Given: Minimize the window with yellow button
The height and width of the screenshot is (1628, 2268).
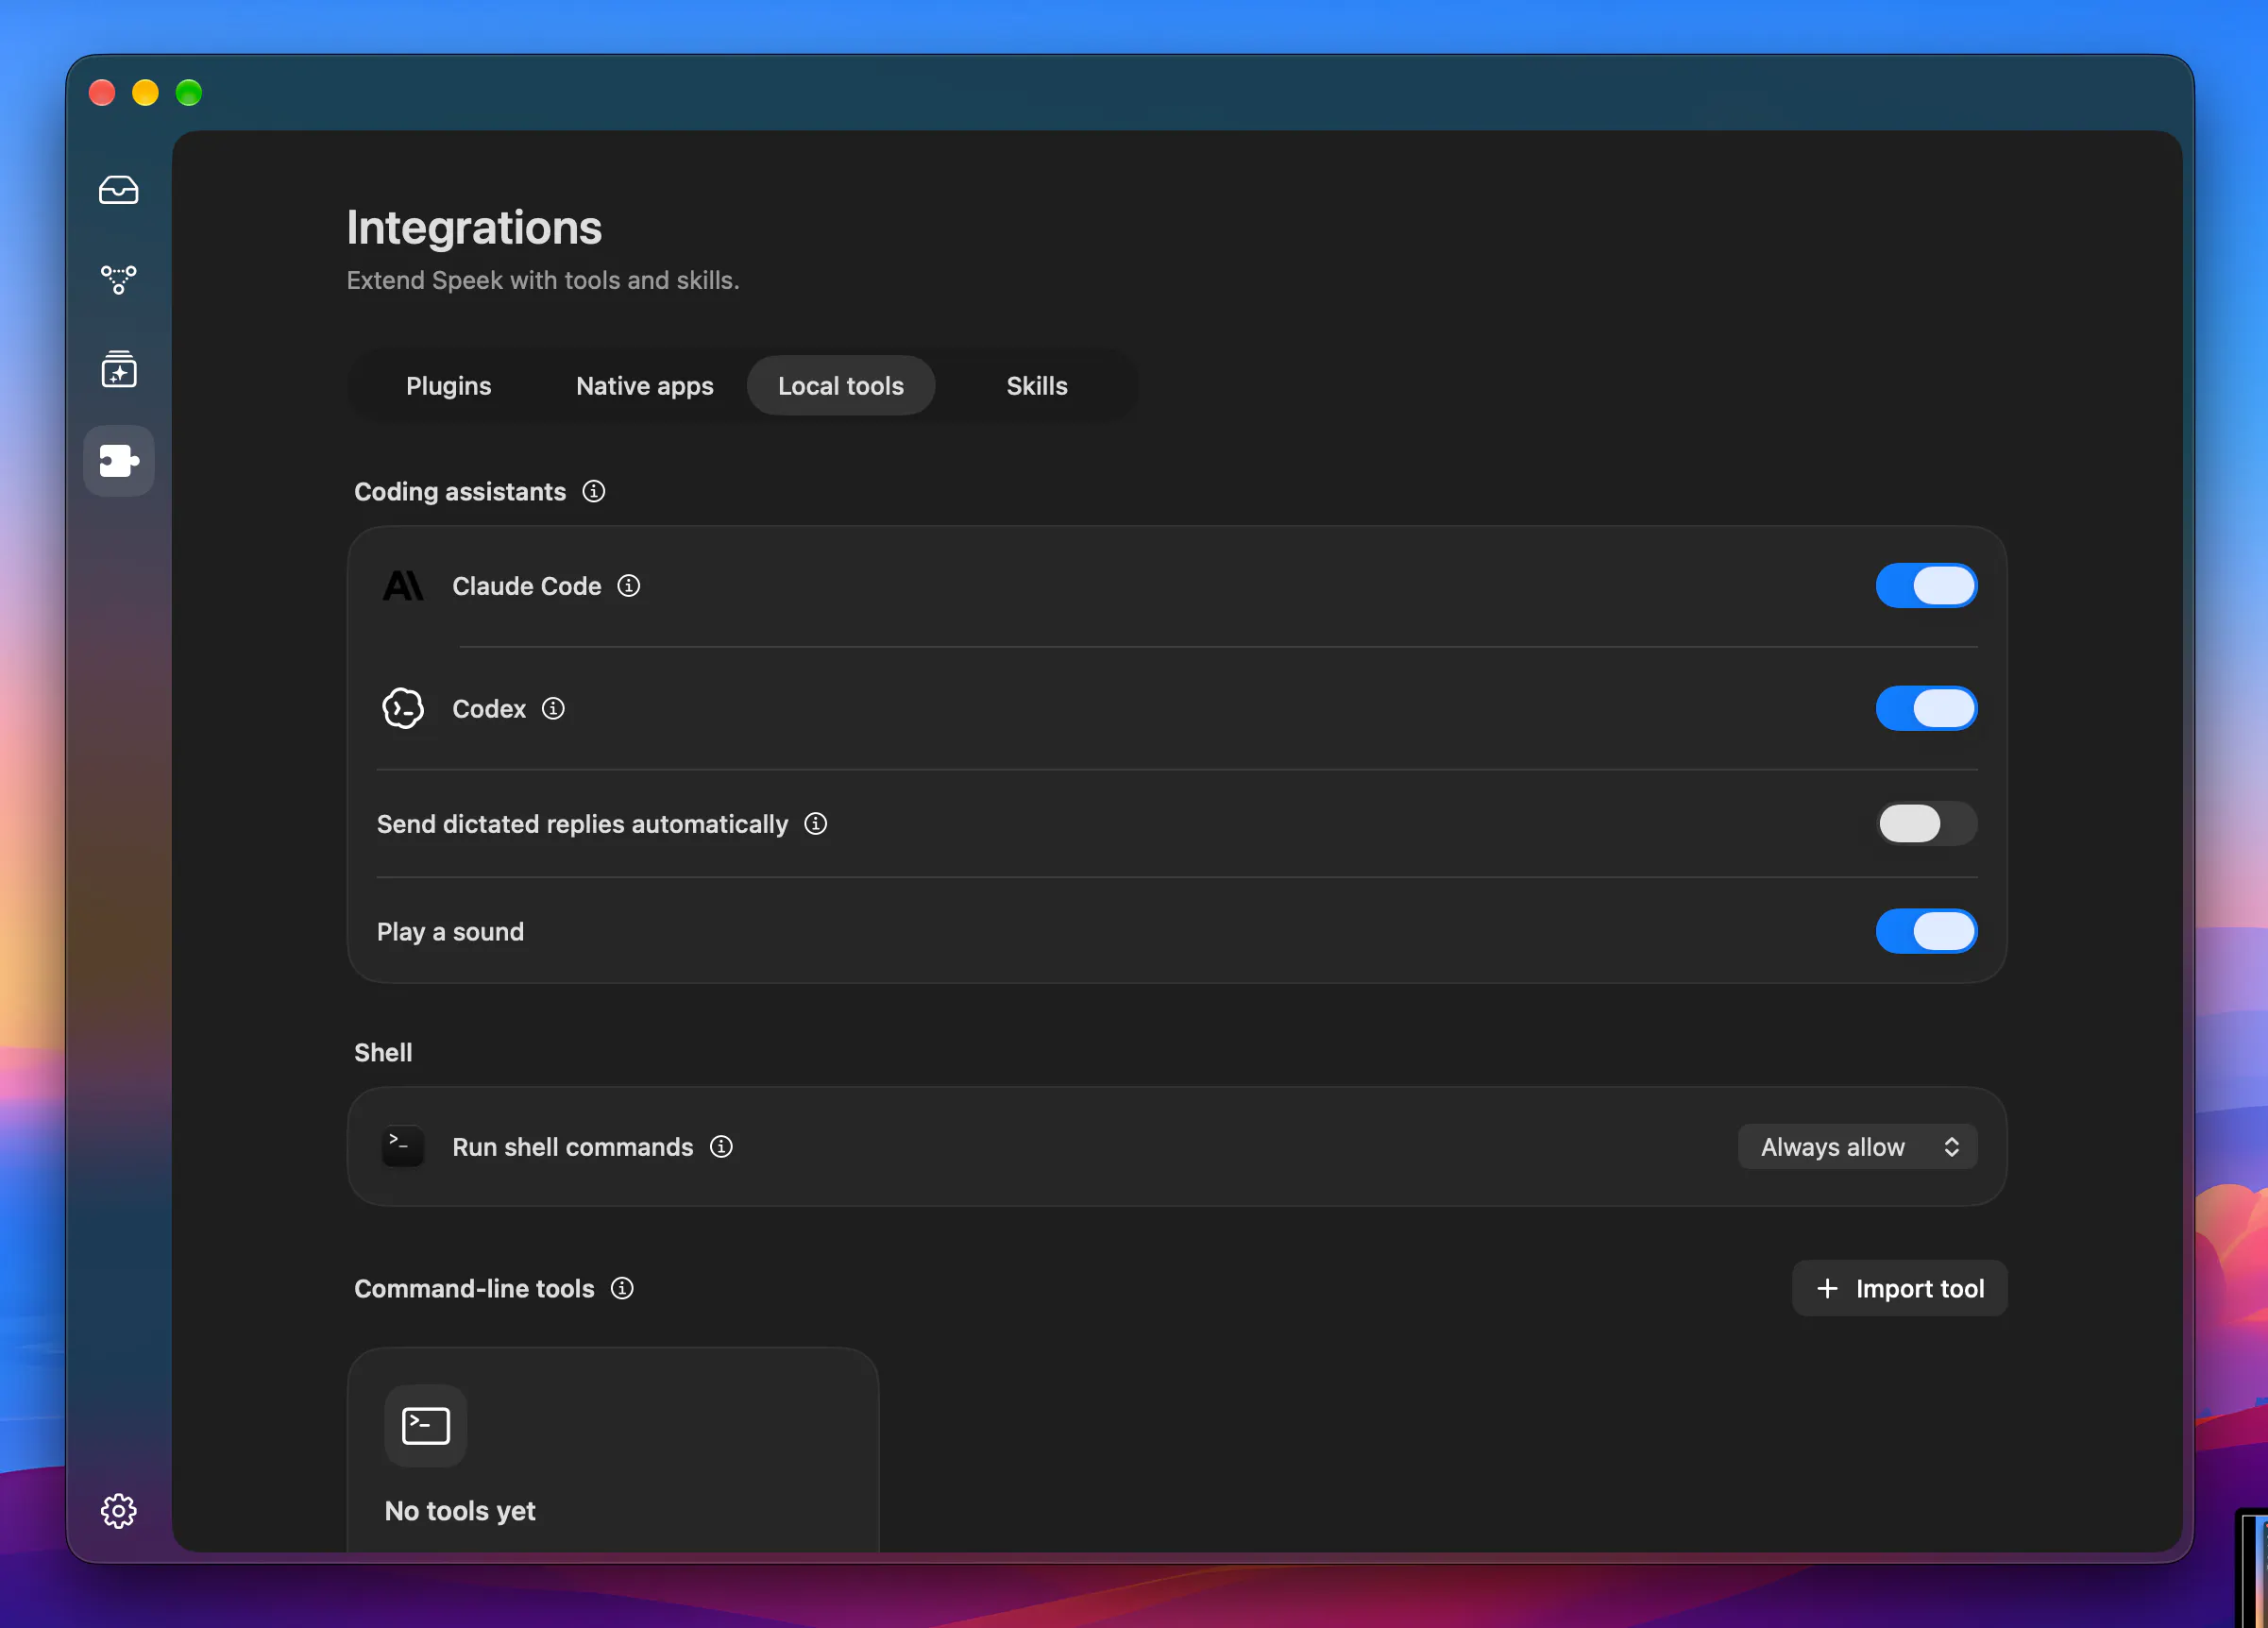Looking at the screenshot, I should click(145, 93).
